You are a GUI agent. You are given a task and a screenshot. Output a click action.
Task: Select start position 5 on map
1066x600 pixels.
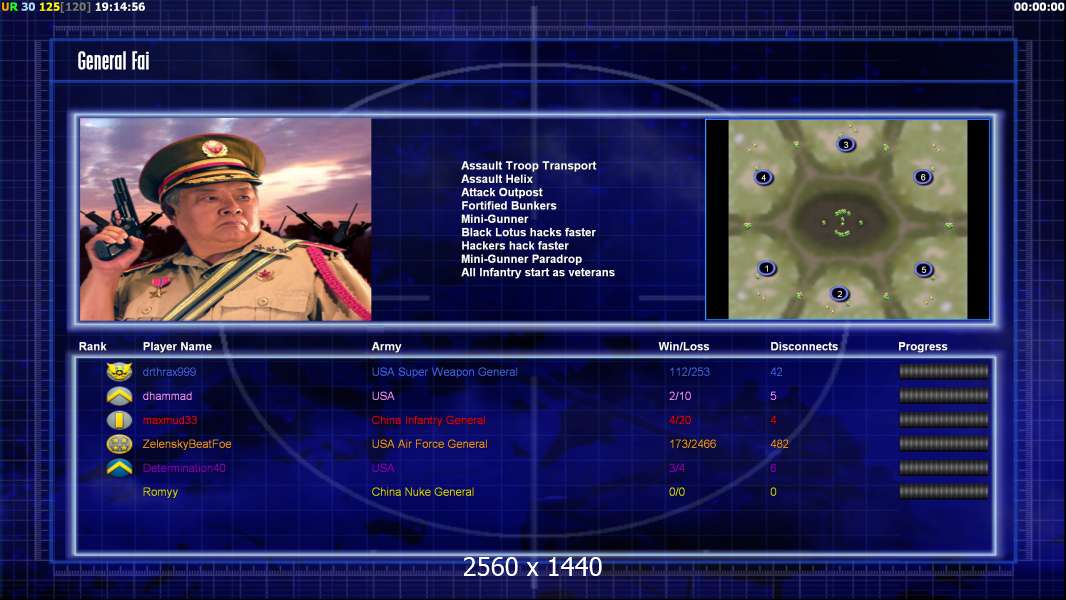tap(923, 269)
